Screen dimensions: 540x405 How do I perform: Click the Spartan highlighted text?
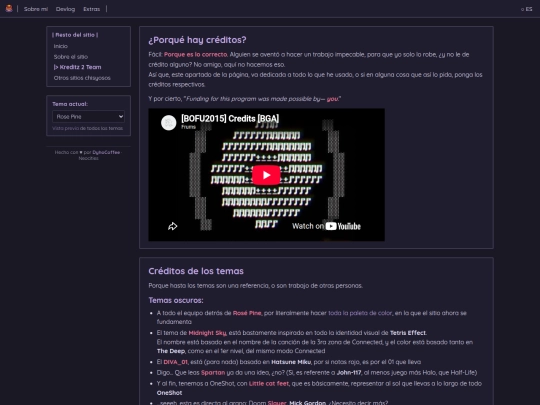pos(213,373)
